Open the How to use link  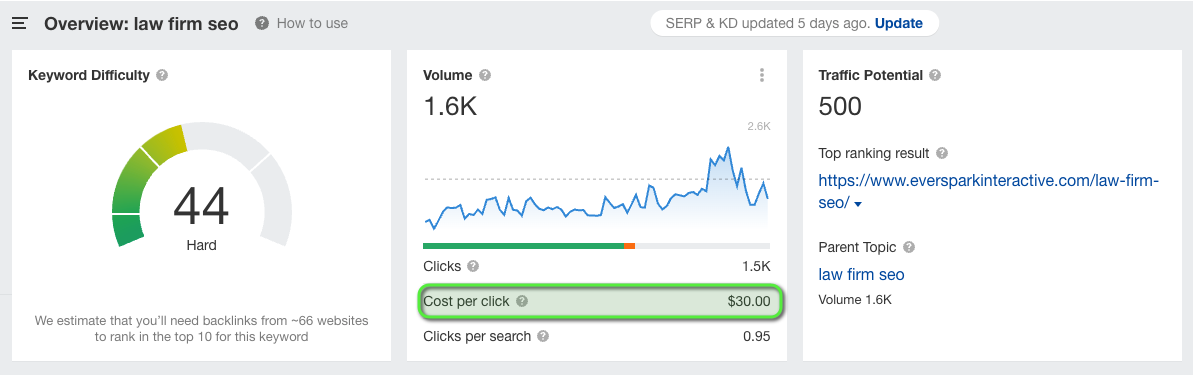[x=312, y=24]
